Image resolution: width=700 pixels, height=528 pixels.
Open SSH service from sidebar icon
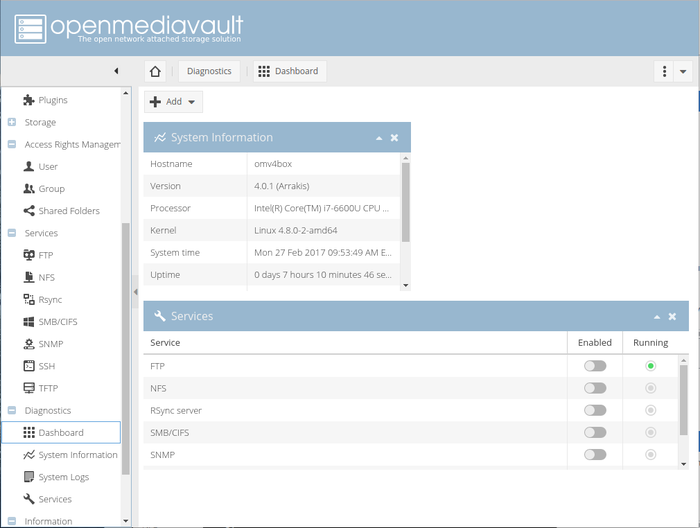[29, 366]
